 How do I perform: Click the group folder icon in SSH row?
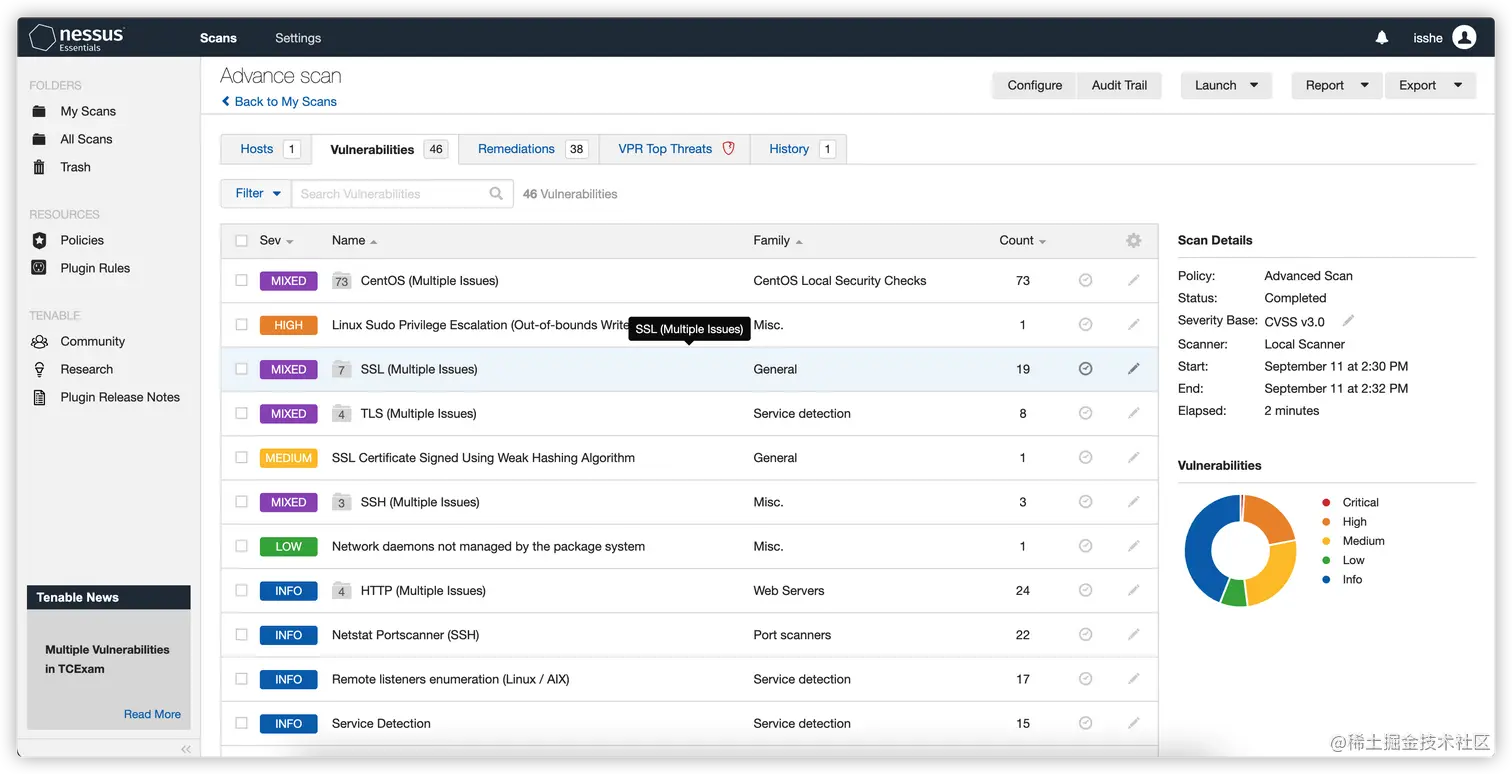tap(341, 502)
